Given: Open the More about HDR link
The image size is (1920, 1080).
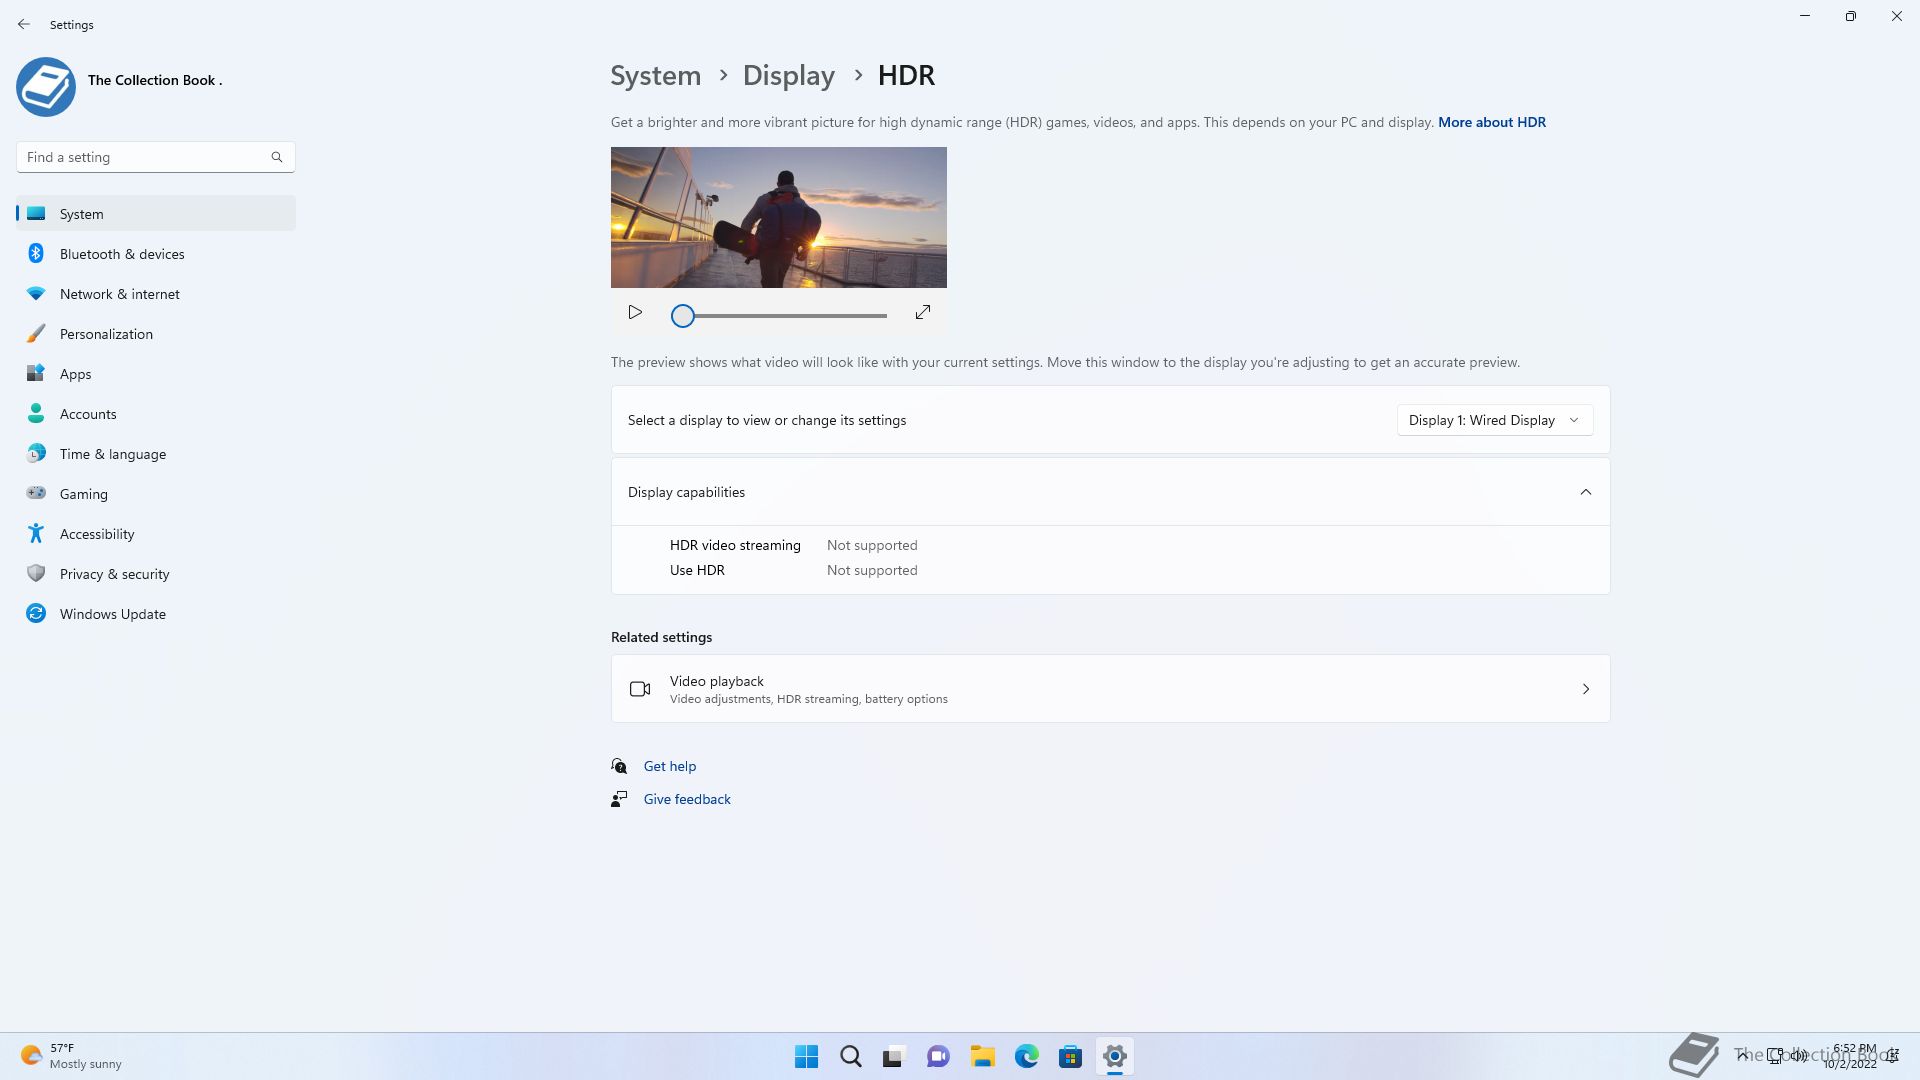Looking at the screenshot, I should point(1491,122).
